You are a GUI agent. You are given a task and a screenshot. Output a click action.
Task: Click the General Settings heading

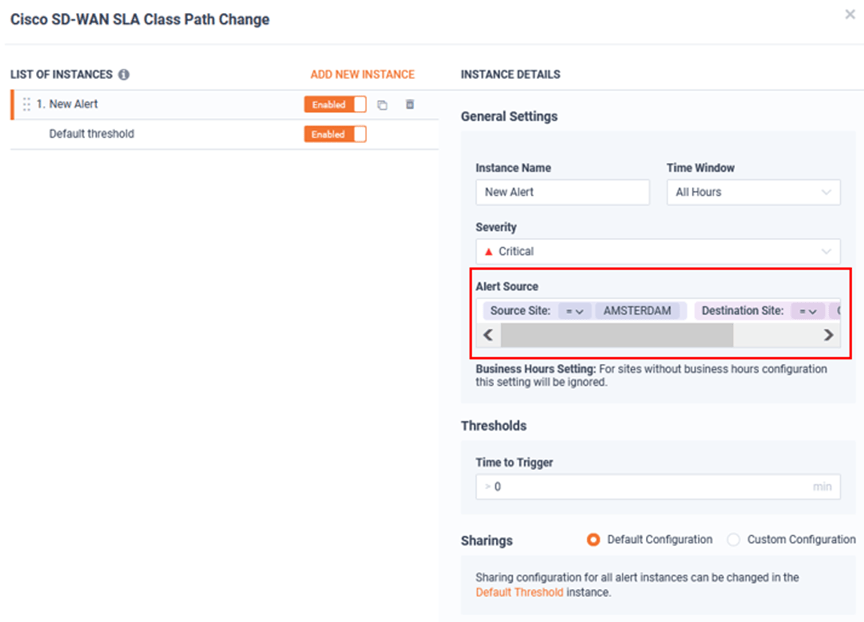click(x=509, y=116)
